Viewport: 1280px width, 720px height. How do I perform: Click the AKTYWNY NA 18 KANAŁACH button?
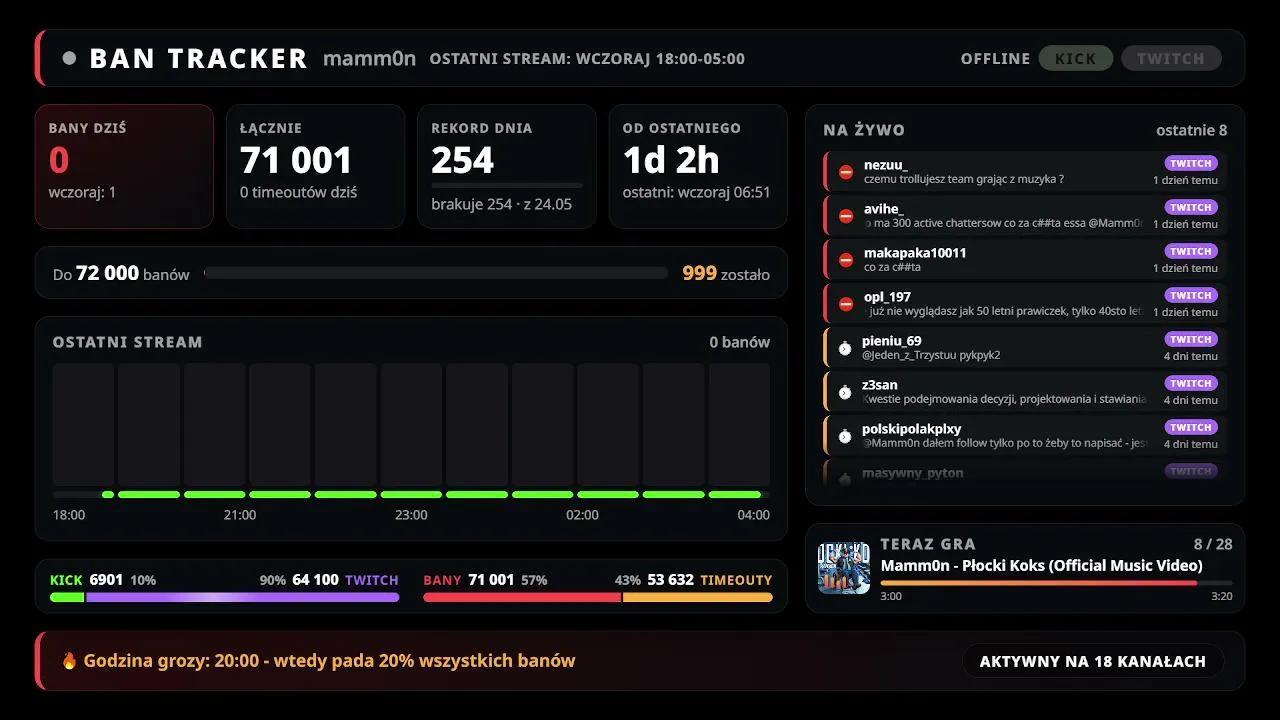(x=1093, y=661)
